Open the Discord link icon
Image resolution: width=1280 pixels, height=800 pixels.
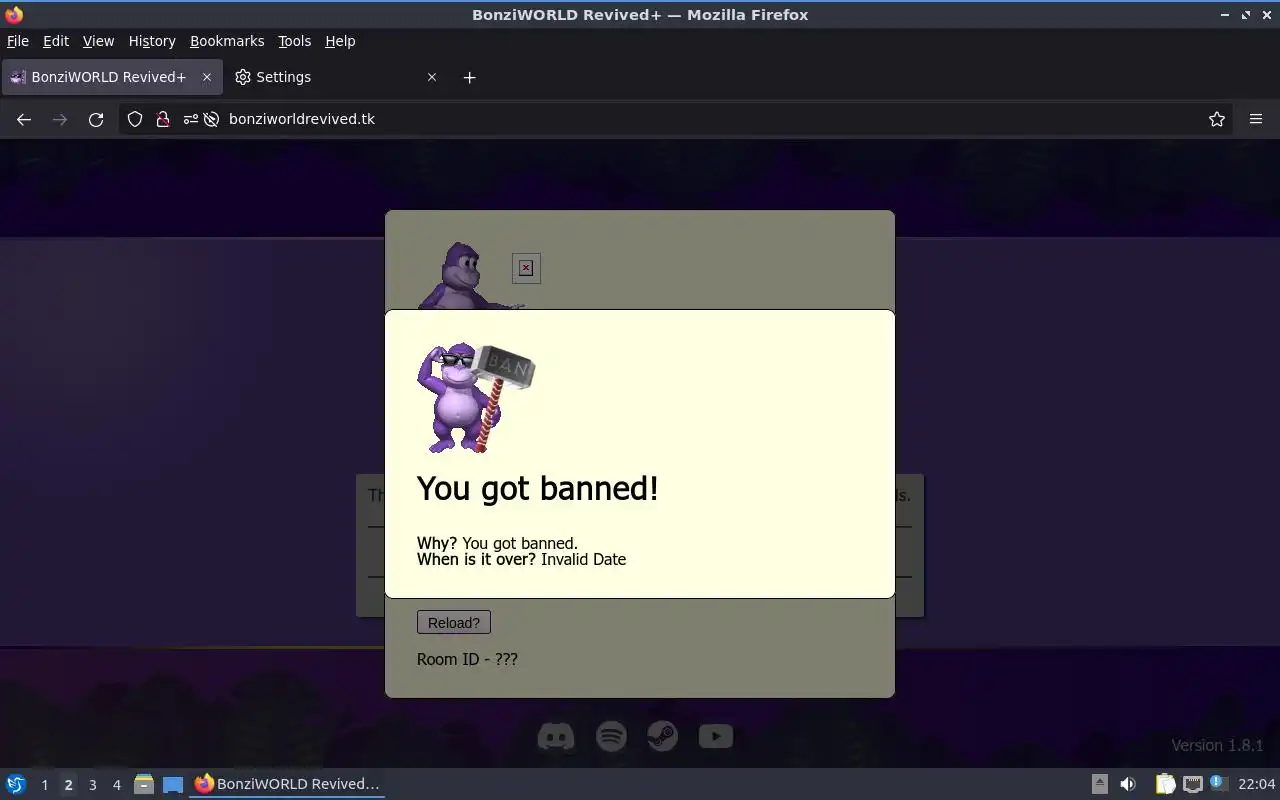[556, 737]
